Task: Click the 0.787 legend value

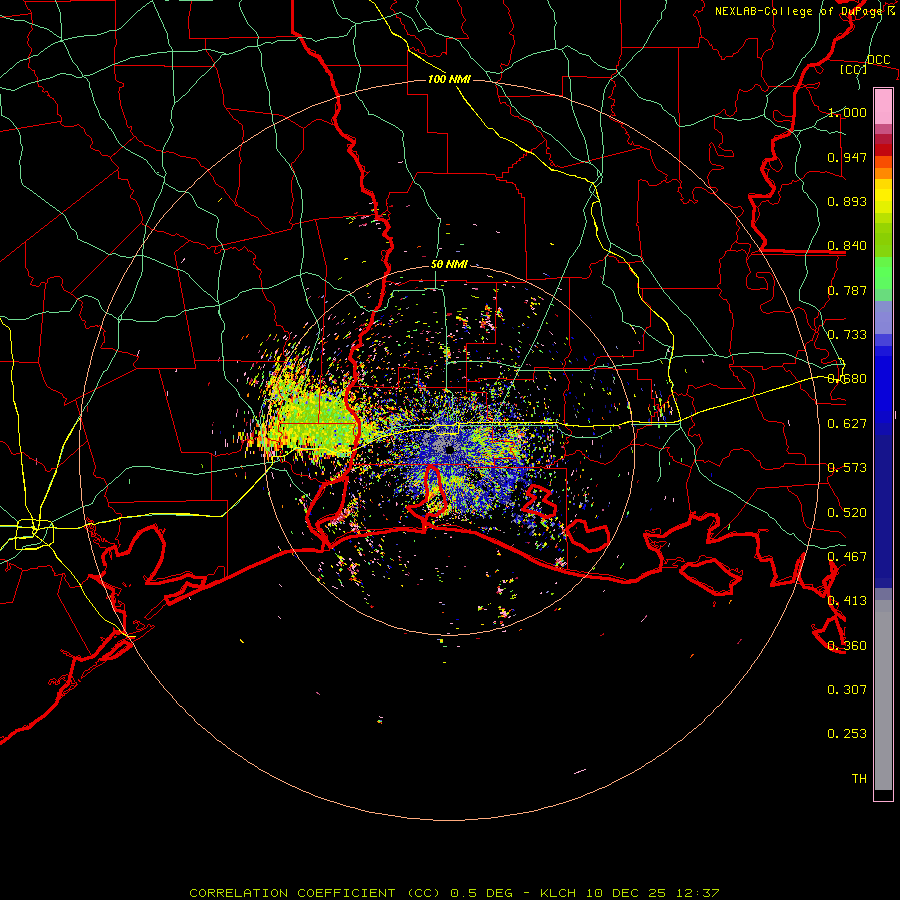Action: 847,290
